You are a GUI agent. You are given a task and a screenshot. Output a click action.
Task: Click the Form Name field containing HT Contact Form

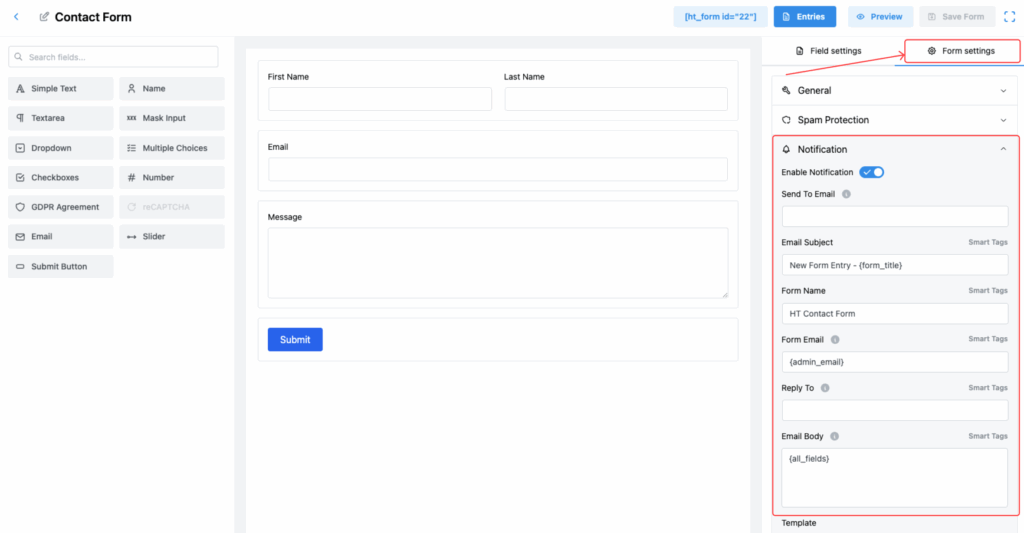click(895, 314)
